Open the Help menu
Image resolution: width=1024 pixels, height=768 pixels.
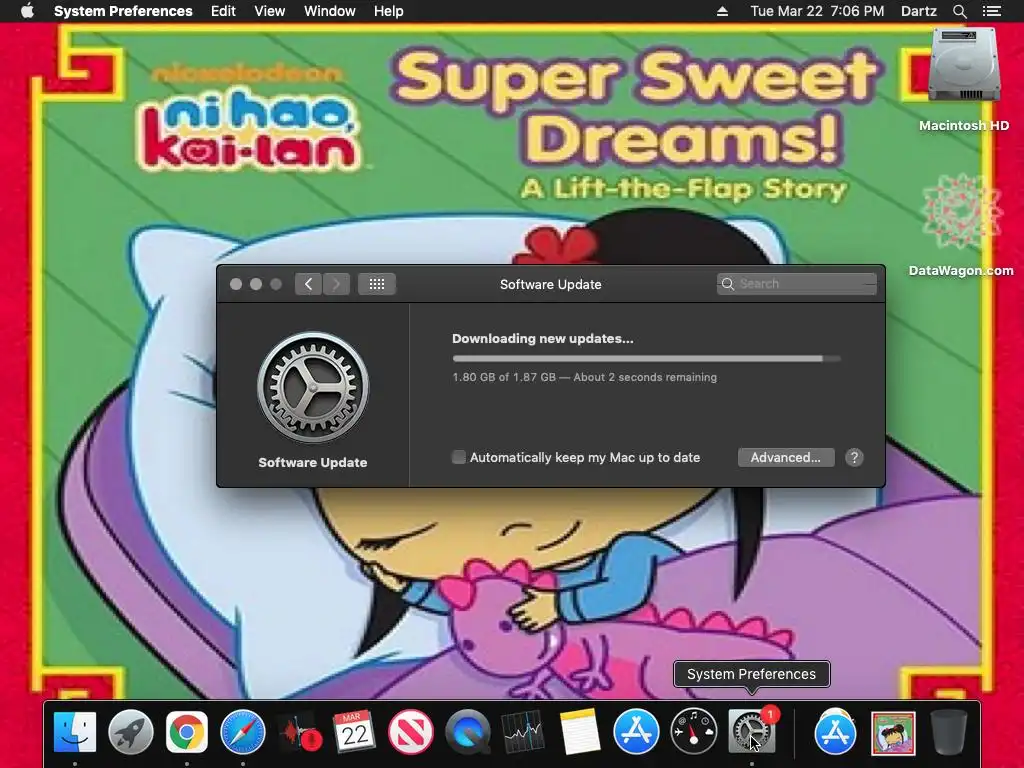[x=389, y=11]
